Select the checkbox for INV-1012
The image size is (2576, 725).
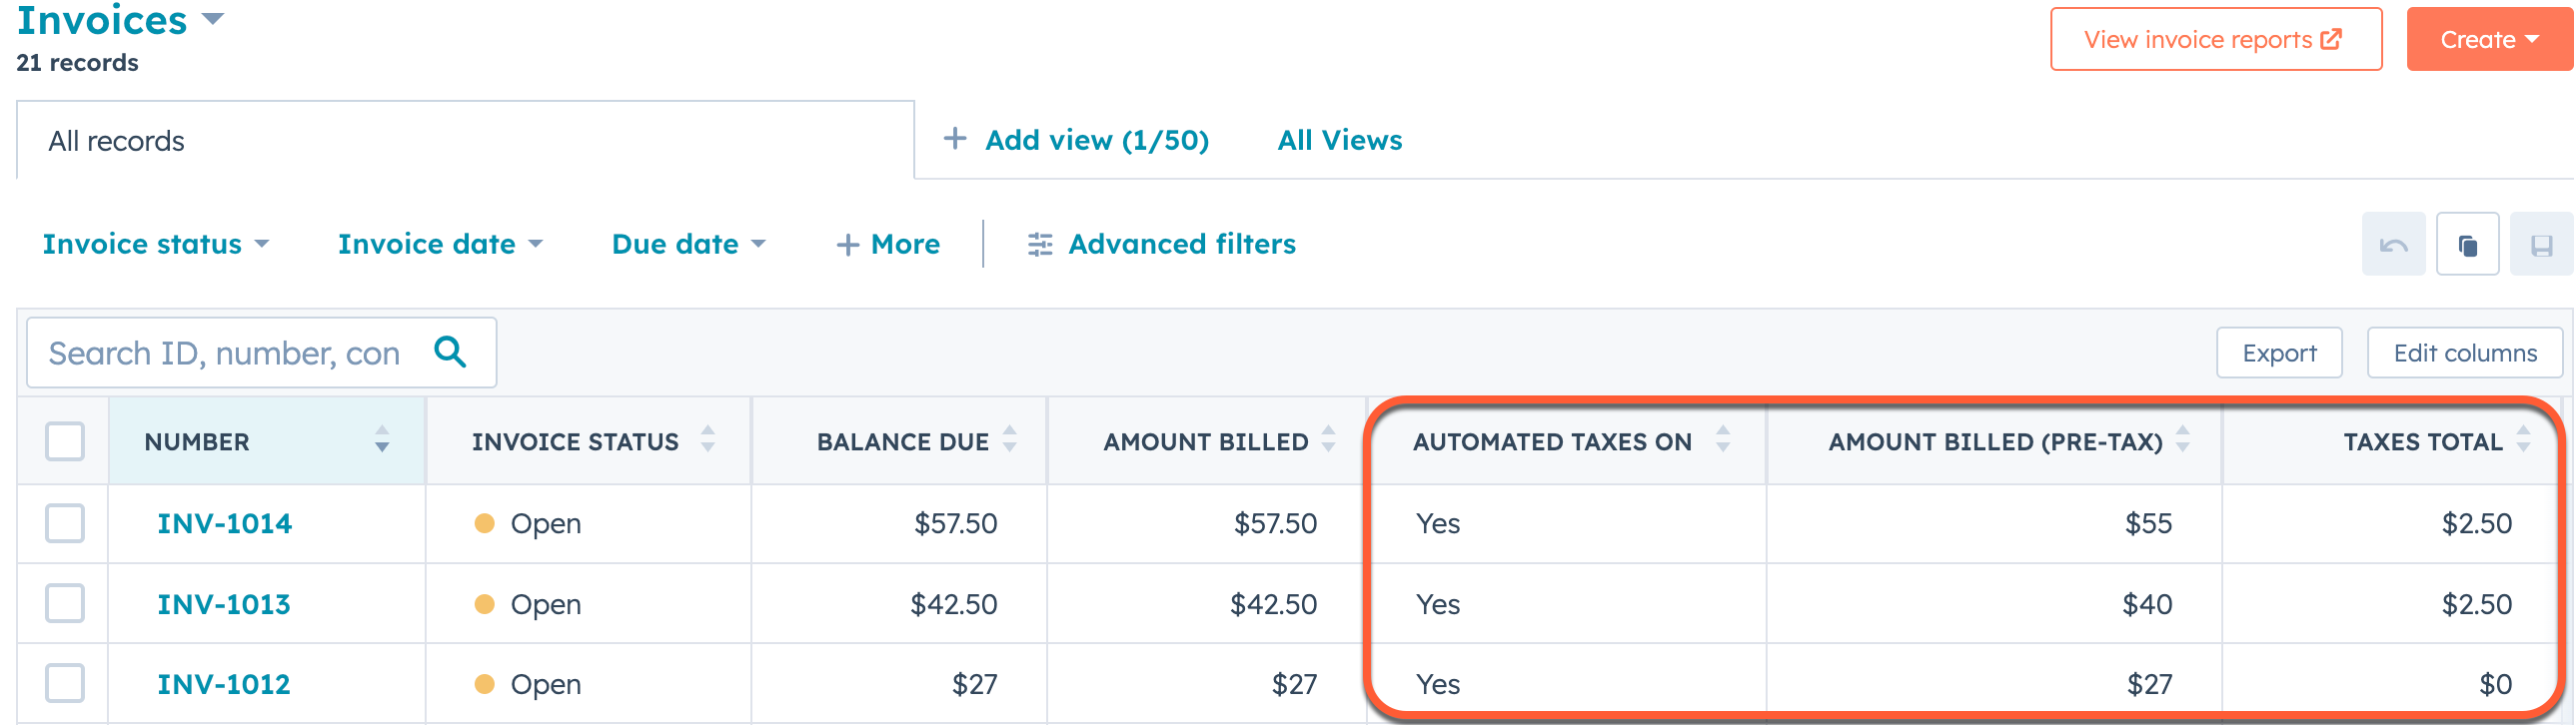click(x=65, y=684)
